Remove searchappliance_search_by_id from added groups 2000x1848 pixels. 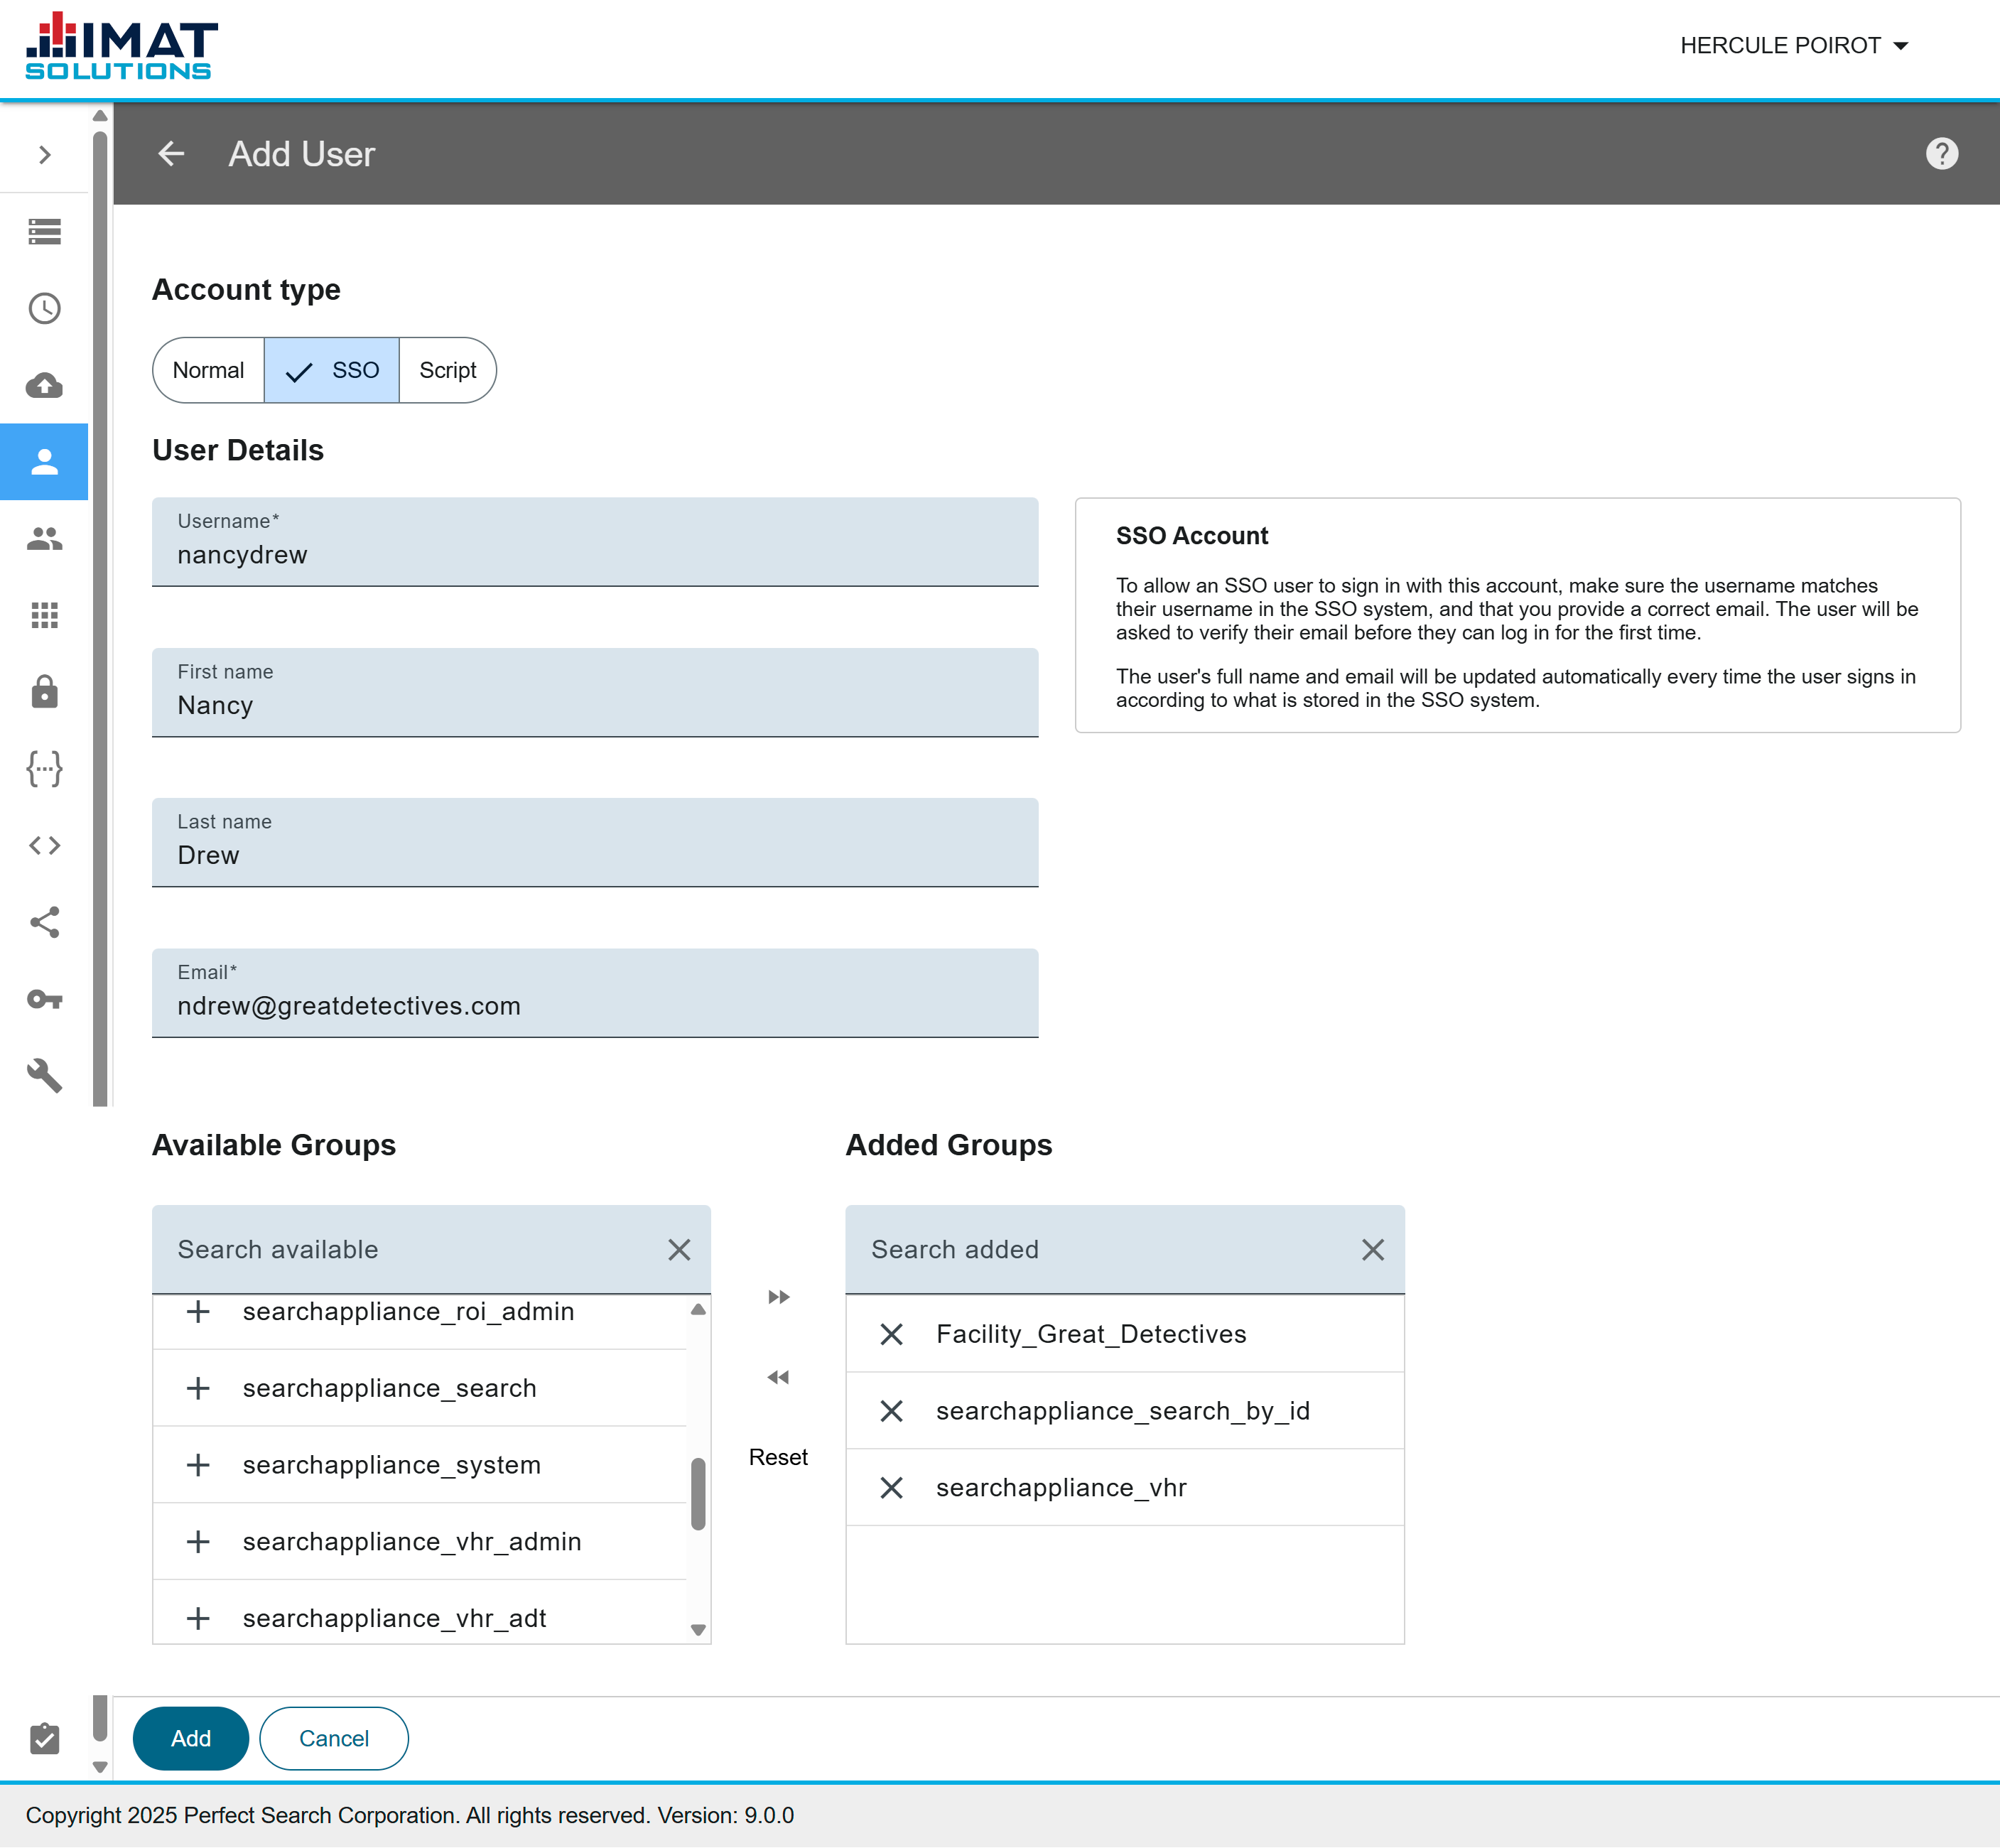891,1411
